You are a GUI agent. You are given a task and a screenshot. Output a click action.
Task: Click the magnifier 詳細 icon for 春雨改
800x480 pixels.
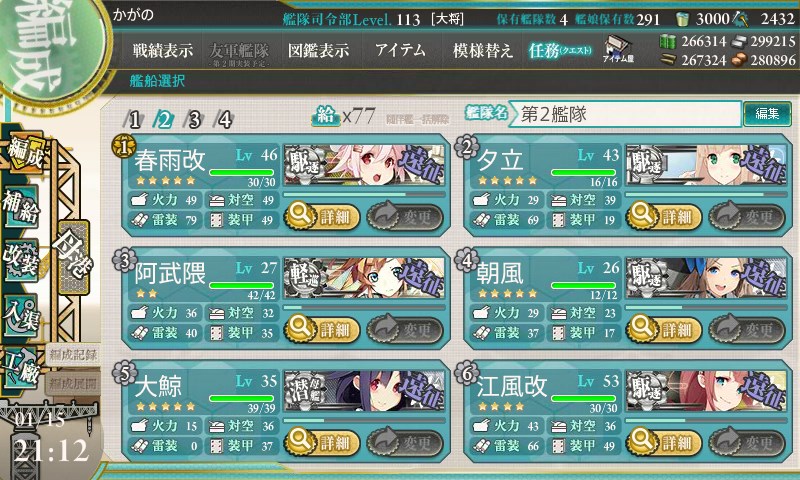coord(300,214)
